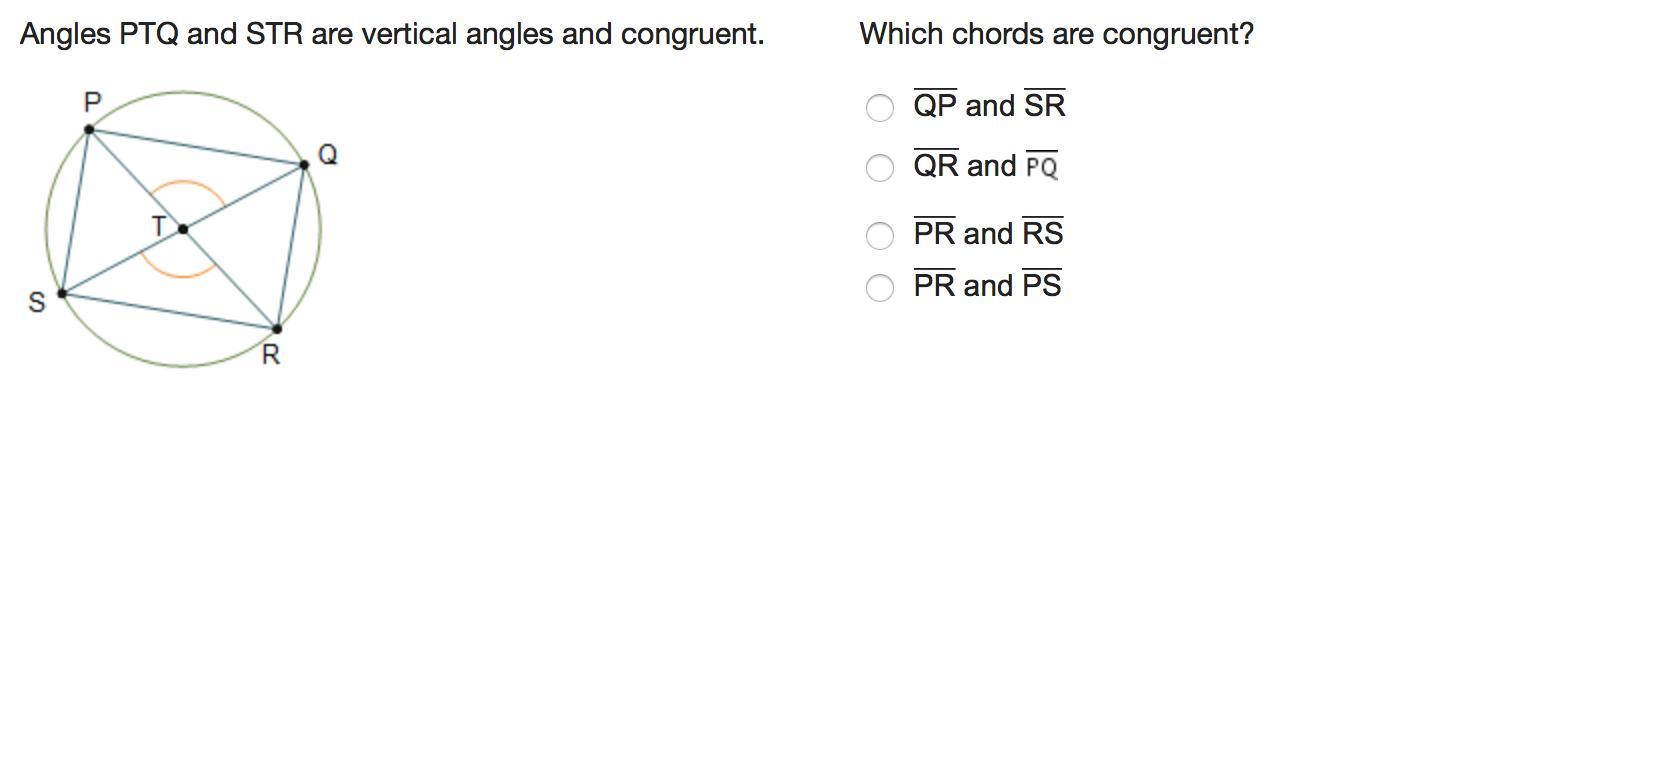Image resolution: width=1680 pixels, height=760 pixels.
Task: Click the letter label Q beside the circle
Action: 327,155
